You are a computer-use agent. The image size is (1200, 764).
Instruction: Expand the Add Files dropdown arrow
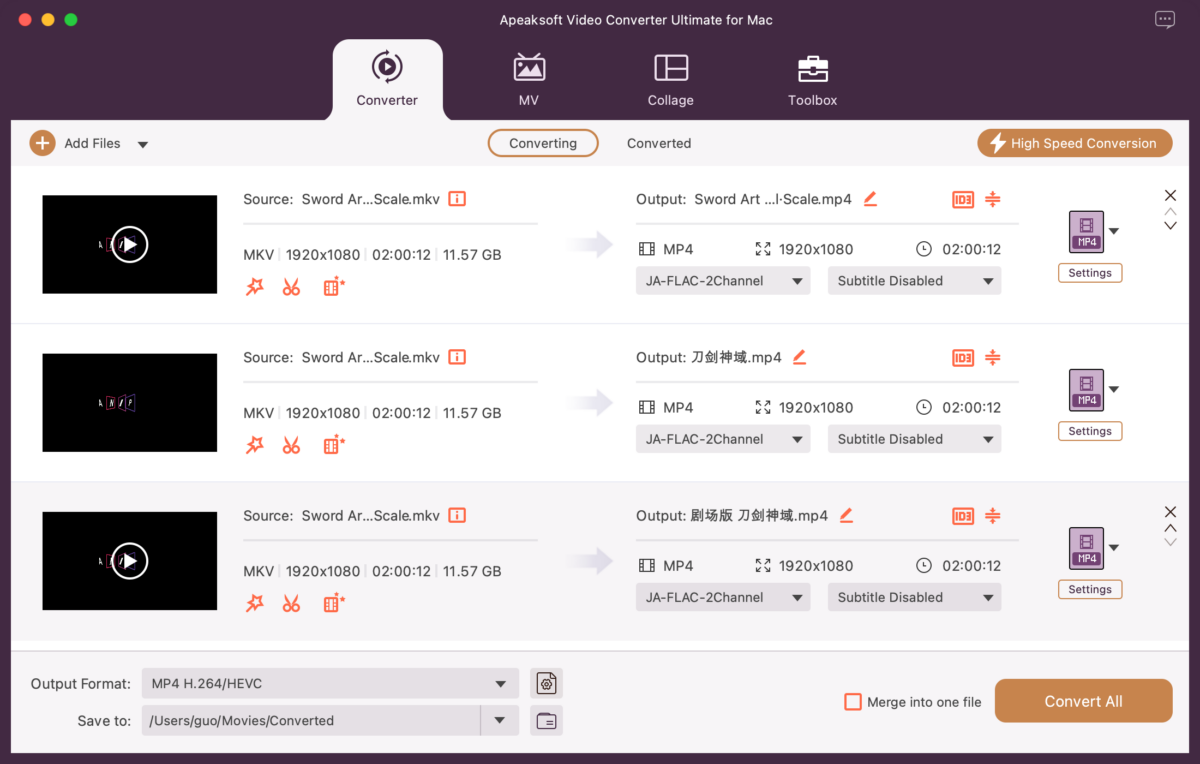tap(142, 144)
